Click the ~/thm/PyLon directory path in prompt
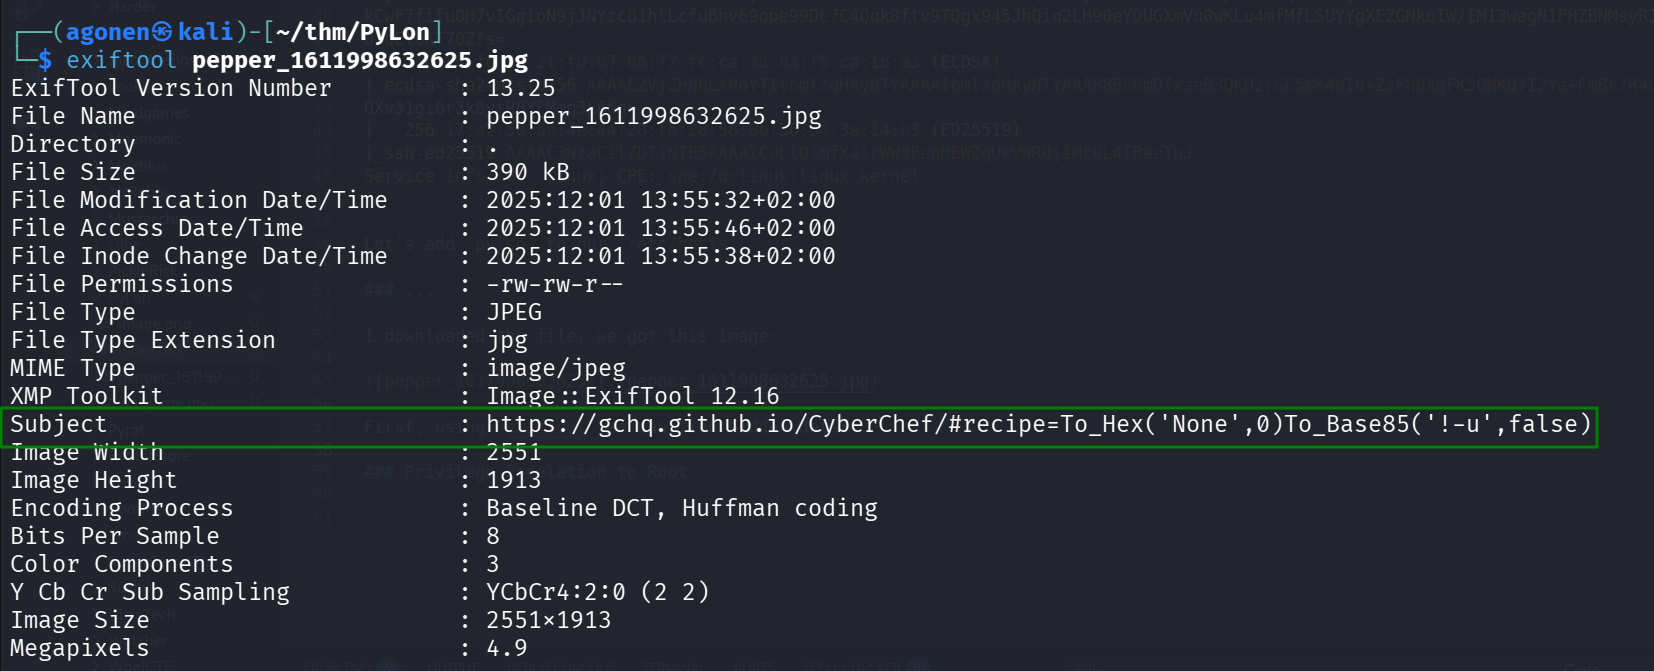The height and width of the screenshot is (671, 1654). coord(352,32)
